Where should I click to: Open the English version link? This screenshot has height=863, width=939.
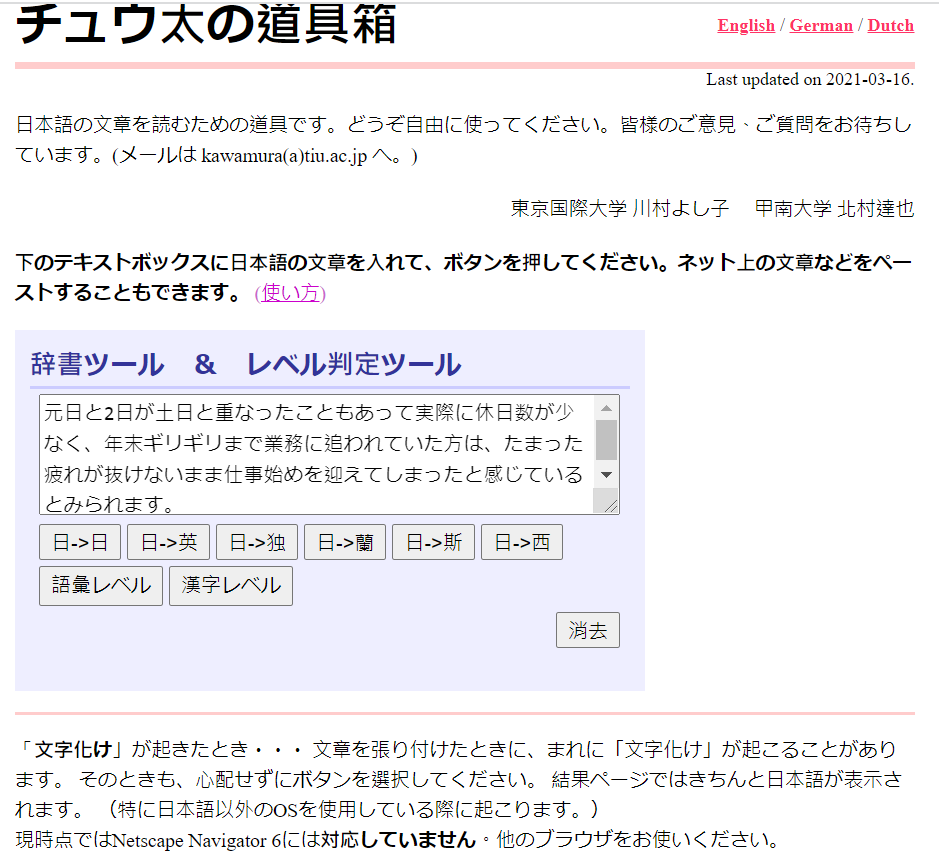pos(746,25)
